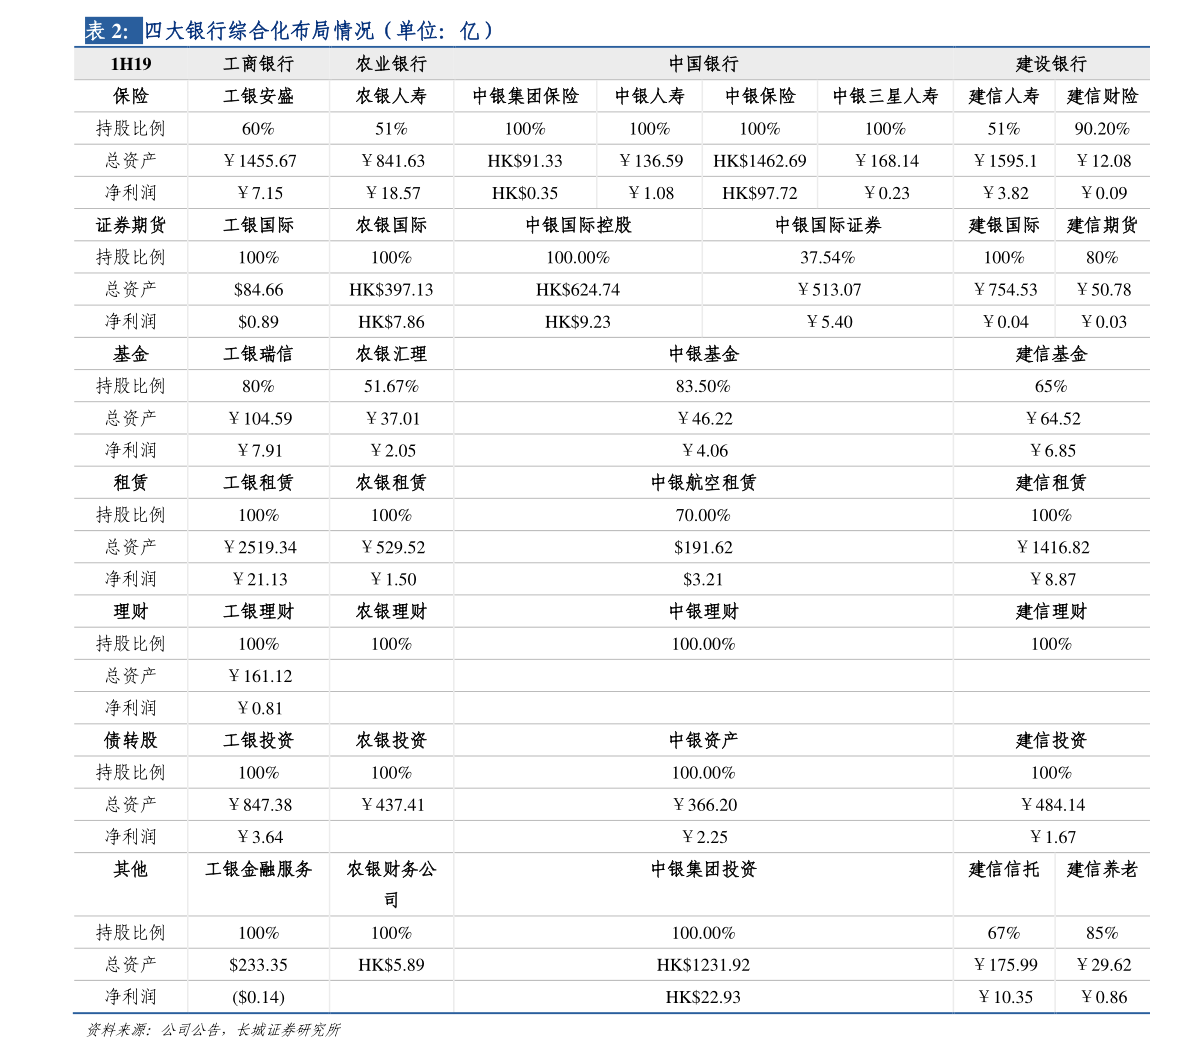1191x1058 pixels.
Task: Click the ¥1455.67 total assets value
Action: coord(260,161)
